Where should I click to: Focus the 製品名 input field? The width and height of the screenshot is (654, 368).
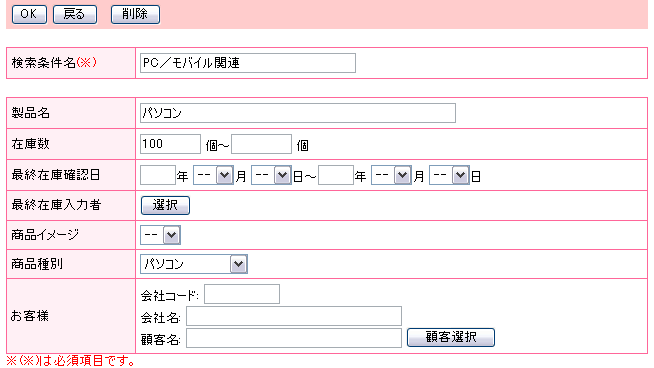coord(298,113)
